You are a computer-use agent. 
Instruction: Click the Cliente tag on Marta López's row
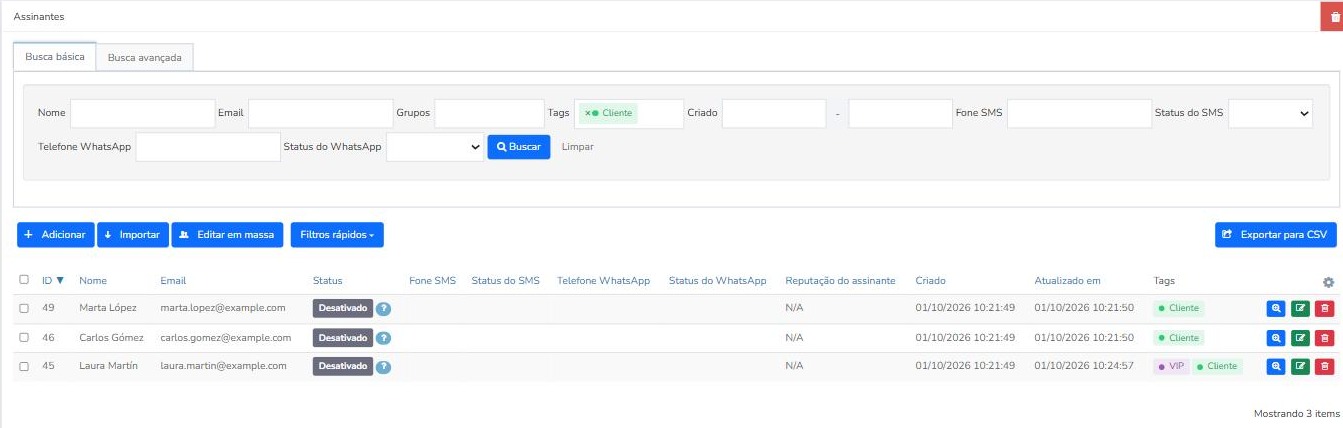(1179, 309)
